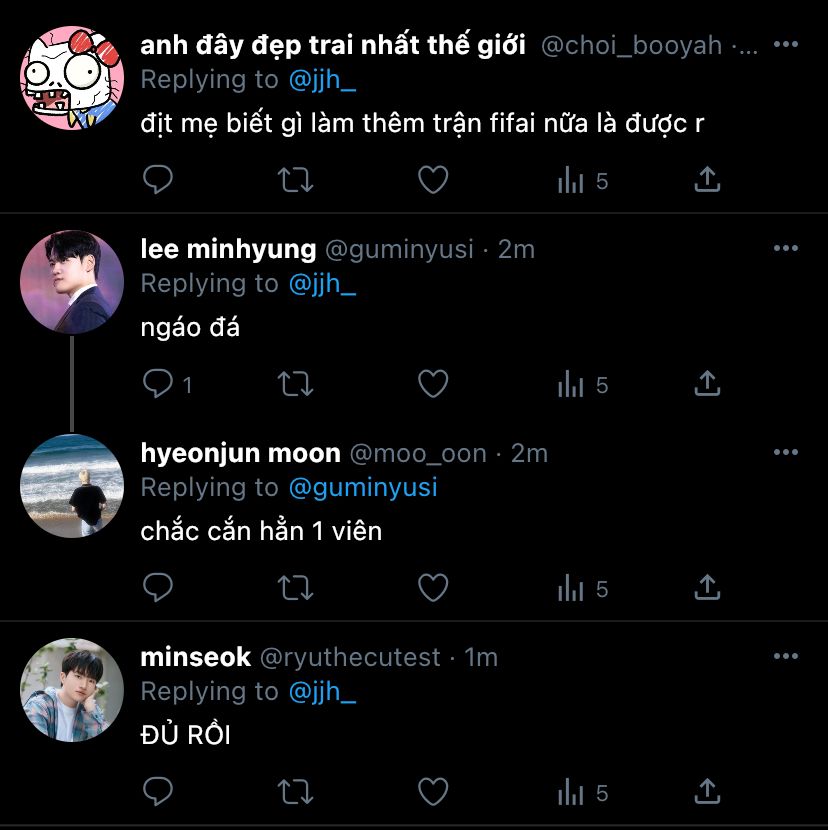Screen dimensions: 828x830
Task: Open reply thread on lee minhyung's tweet
Action: click(167, 384)
